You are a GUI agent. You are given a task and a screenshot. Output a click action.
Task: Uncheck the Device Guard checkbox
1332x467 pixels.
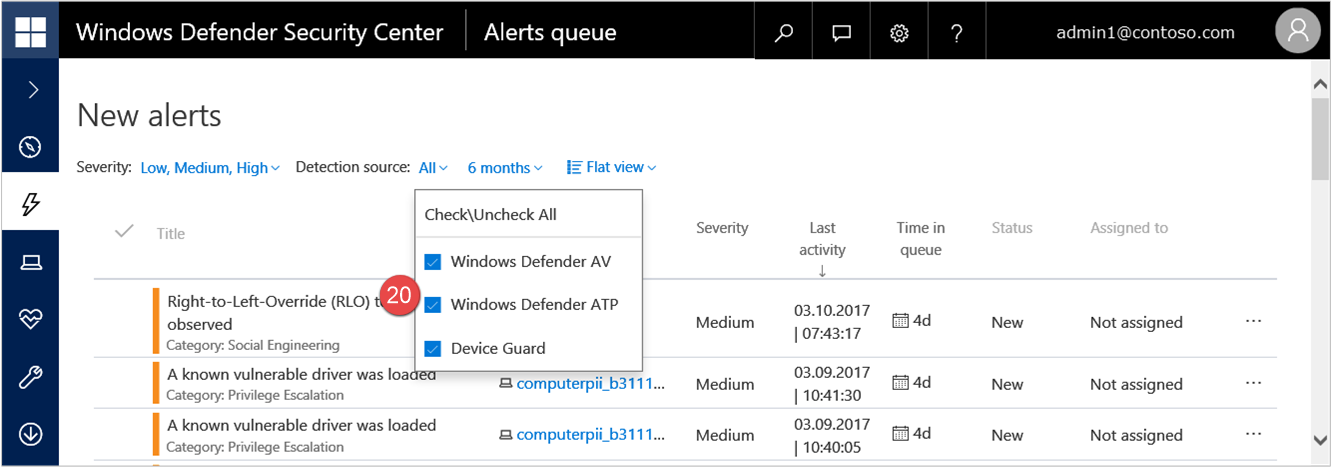[433, 349]
